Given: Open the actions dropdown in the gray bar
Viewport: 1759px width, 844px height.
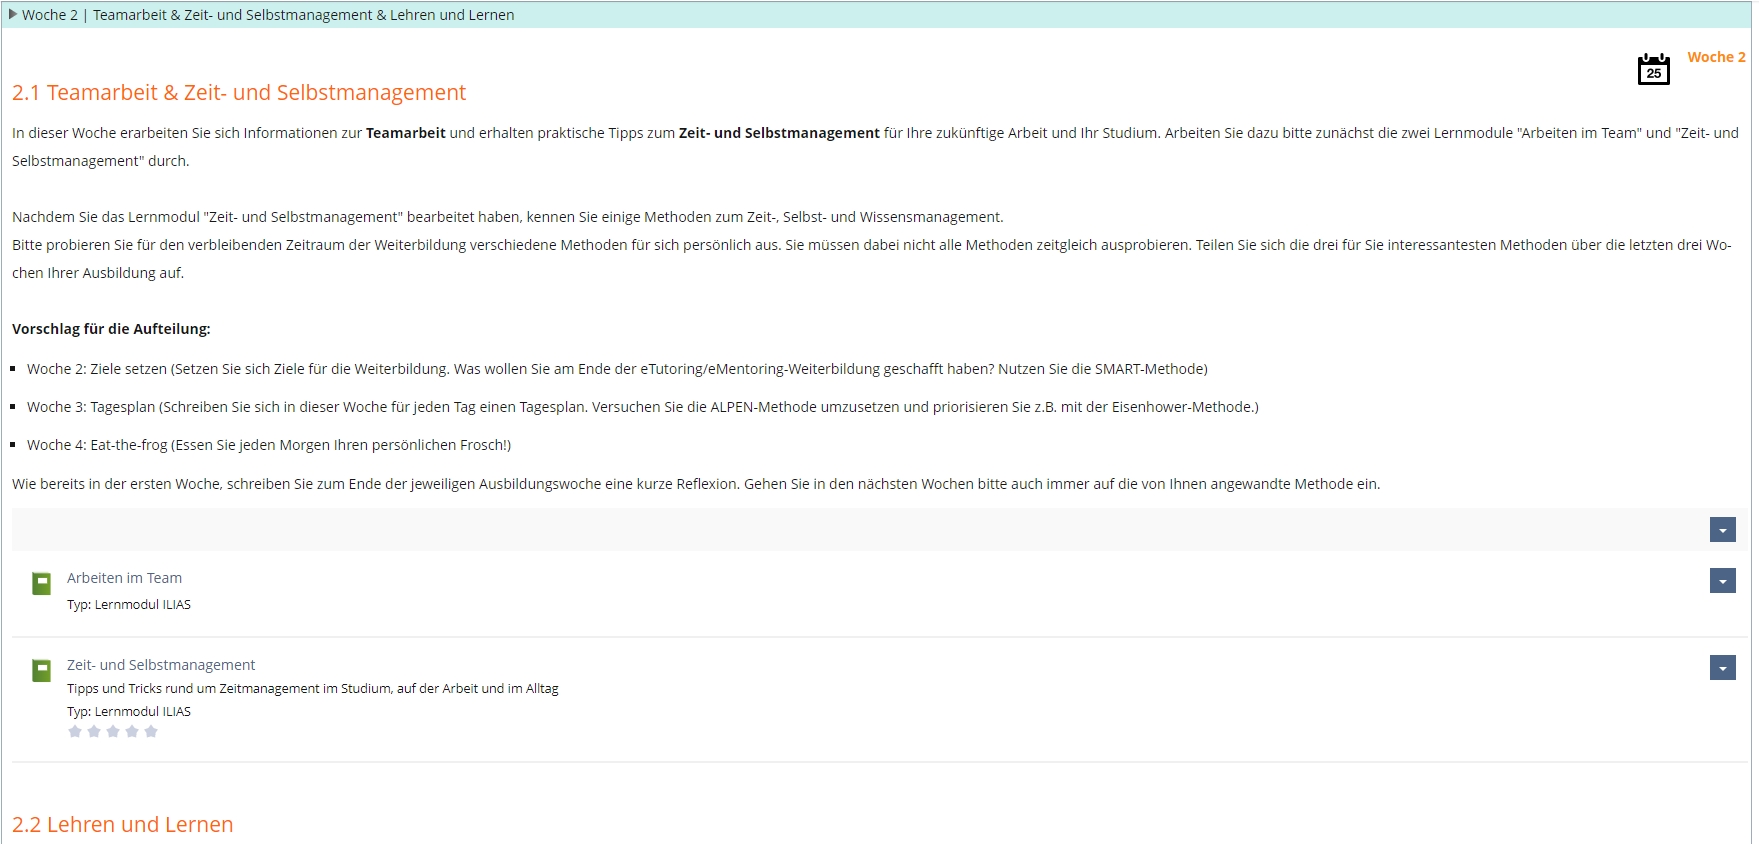Looking at the screenshot, I should [x=1722, y=530].
